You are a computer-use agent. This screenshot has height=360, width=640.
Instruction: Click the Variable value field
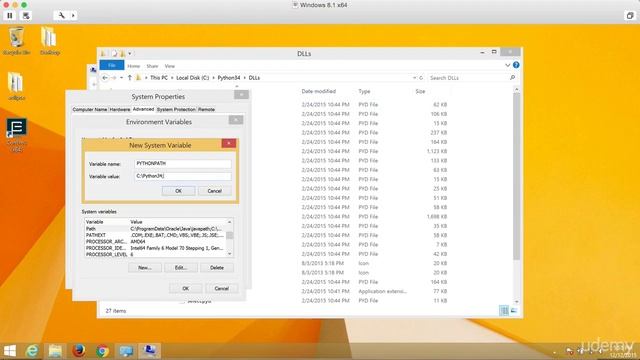point(183,176)
